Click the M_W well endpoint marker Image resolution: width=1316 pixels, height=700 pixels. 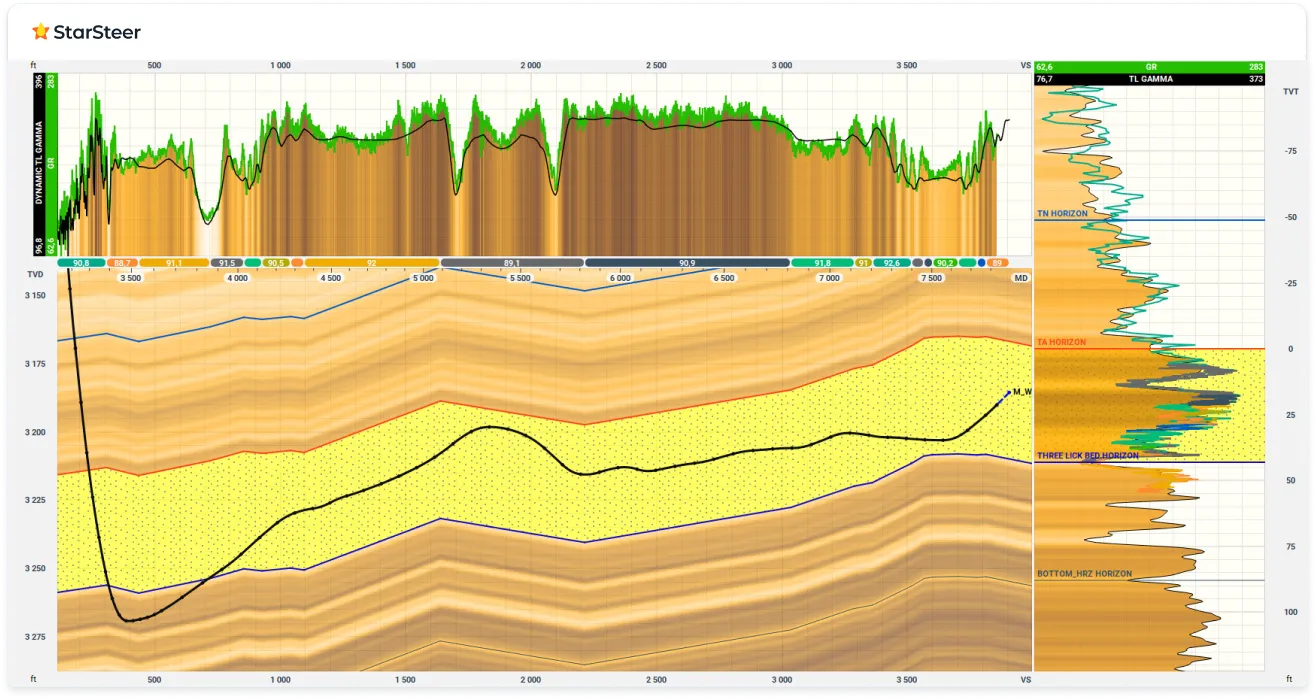coord(1010,392)
